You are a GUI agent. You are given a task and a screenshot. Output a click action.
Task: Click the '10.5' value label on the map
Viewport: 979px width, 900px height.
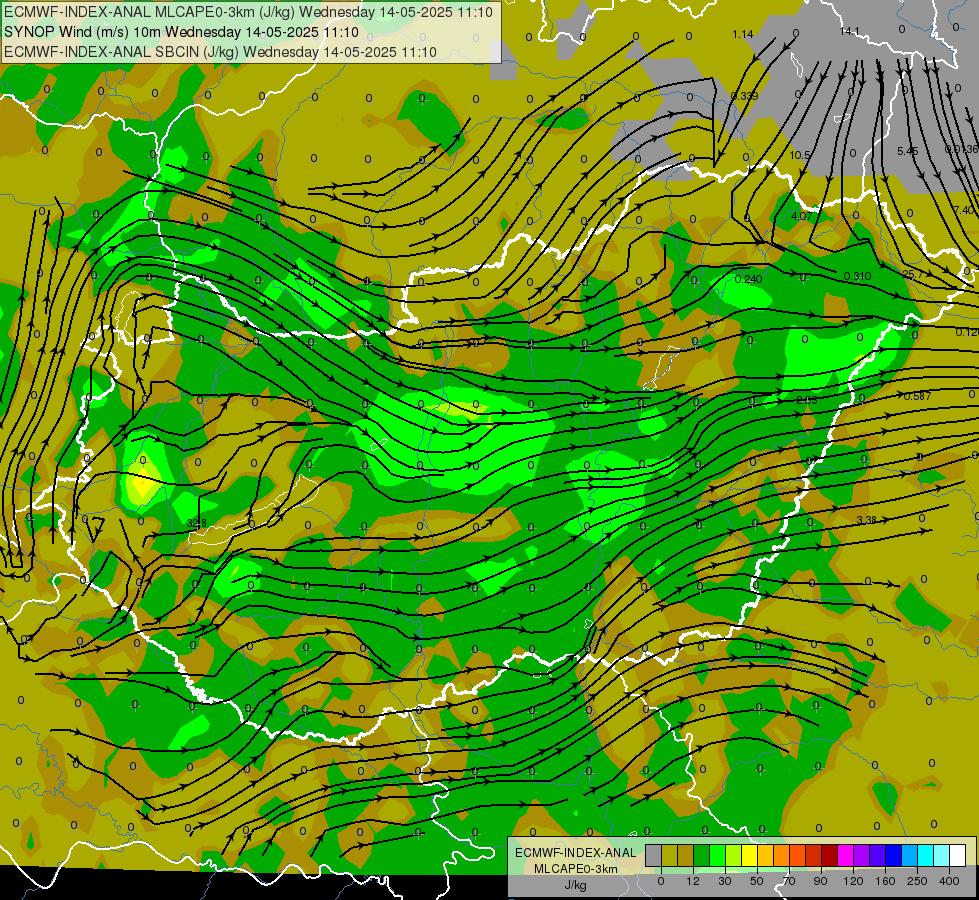tap(800, 155)
